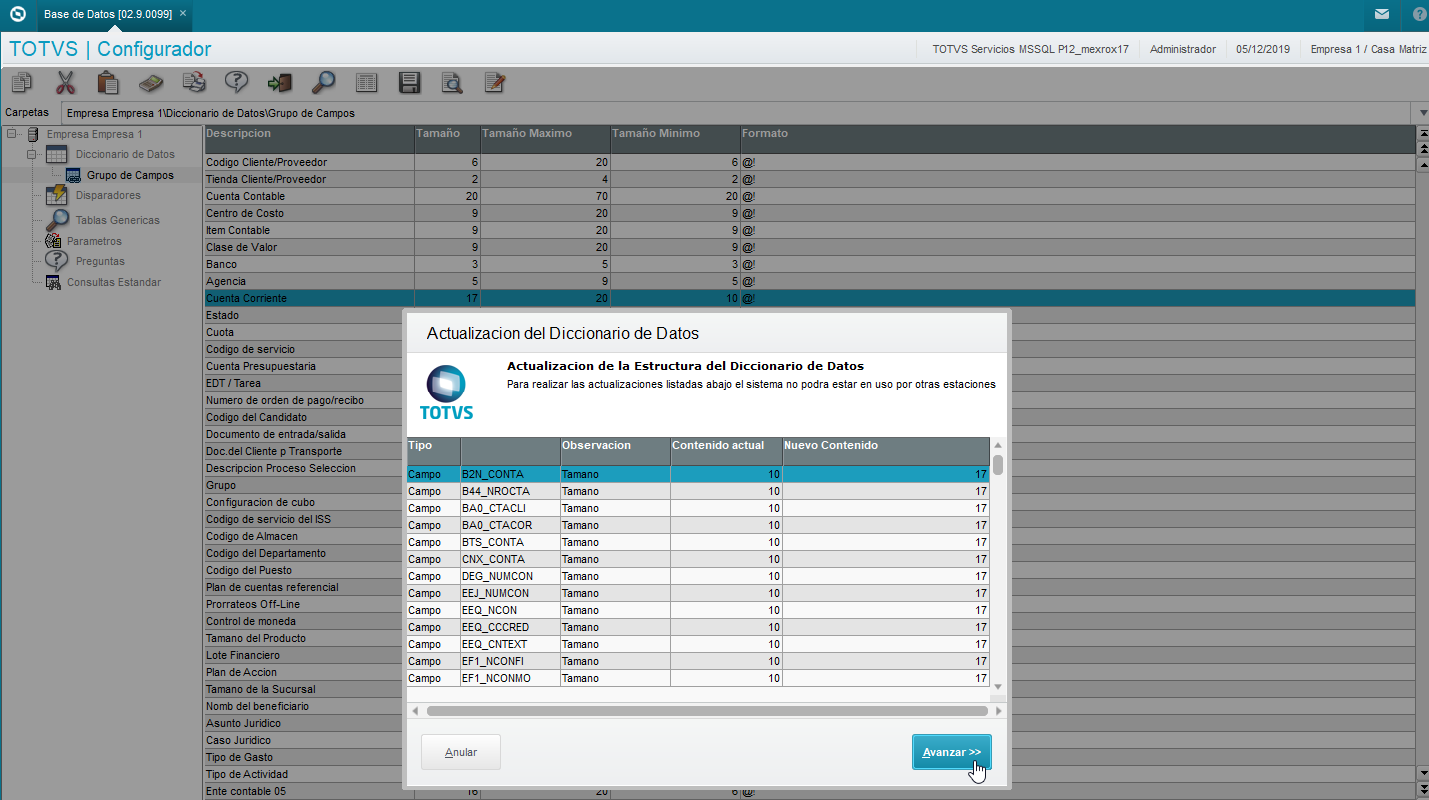Viewport: 1429px width, 800px height.
Task: Click the Carpetas path field
Action: click(x=738, y=113)
